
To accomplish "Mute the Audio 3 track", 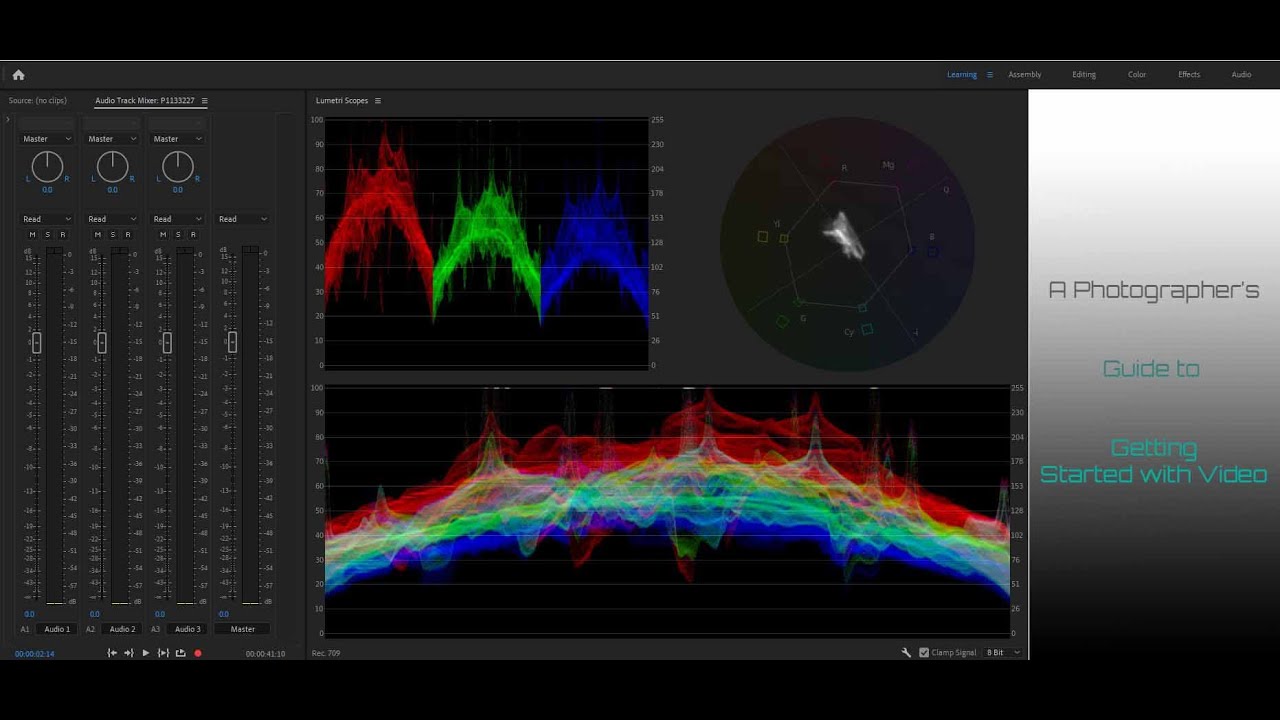I will point(162,235).
